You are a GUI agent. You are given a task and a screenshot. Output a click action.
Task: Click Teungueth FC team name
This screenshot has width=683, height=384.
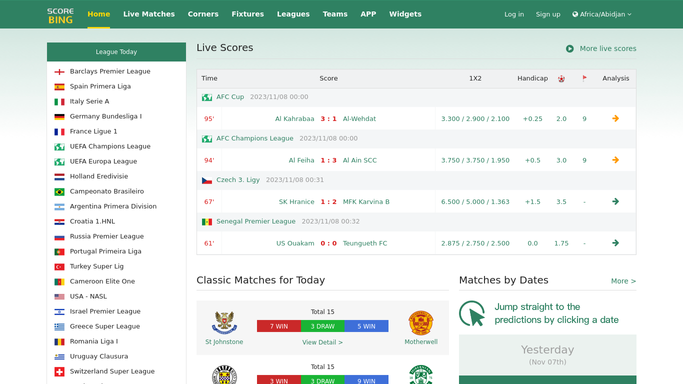[365, 243]
